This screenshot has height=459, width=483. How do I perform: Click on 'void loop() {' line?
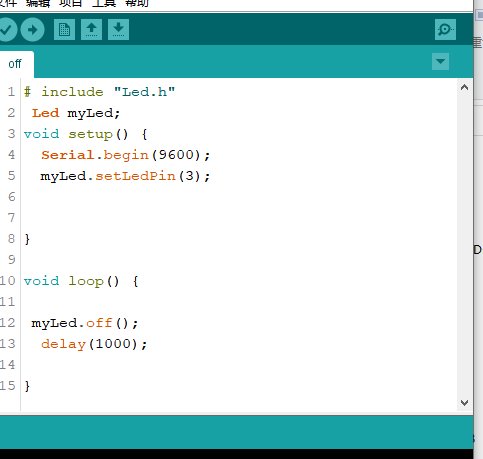(x=81, y=281)
